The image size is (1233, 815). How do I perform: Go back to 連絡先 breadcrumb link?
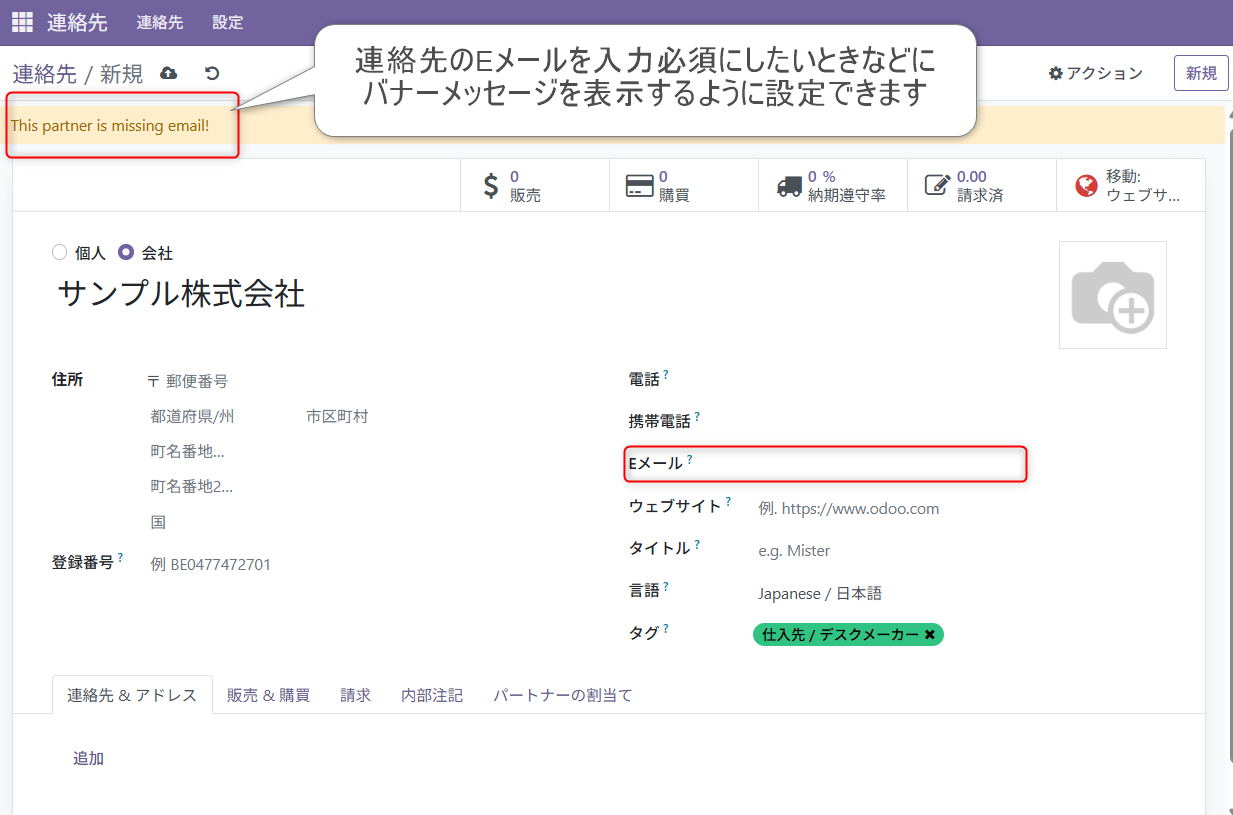point(44,73)
